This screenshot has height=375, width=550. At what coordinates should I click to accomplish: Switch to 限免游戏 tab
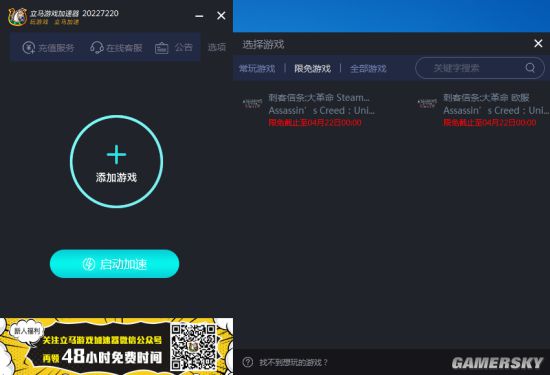(x=312, y=68)
